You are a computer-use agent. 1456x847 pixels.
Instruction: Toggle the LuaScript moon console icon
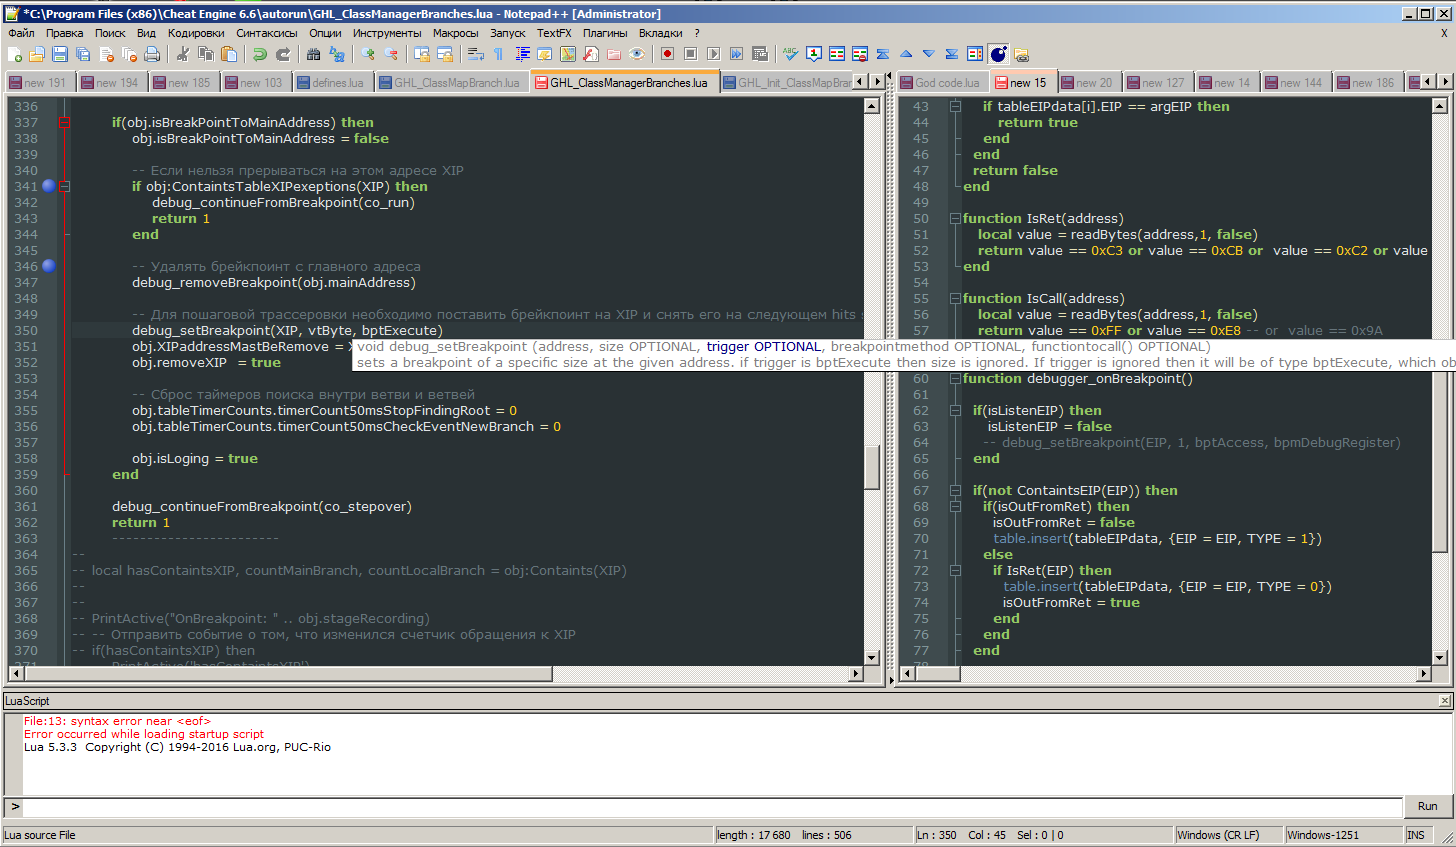pyautogui.click(x=998, y=54)
